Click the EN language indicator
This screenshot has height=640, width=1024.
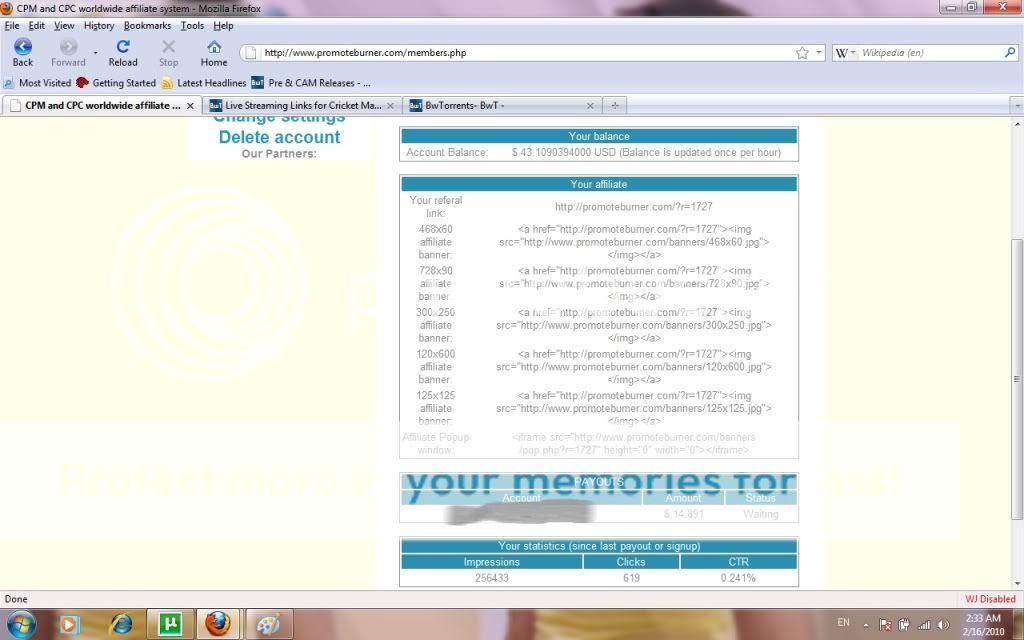pos(844,622)
